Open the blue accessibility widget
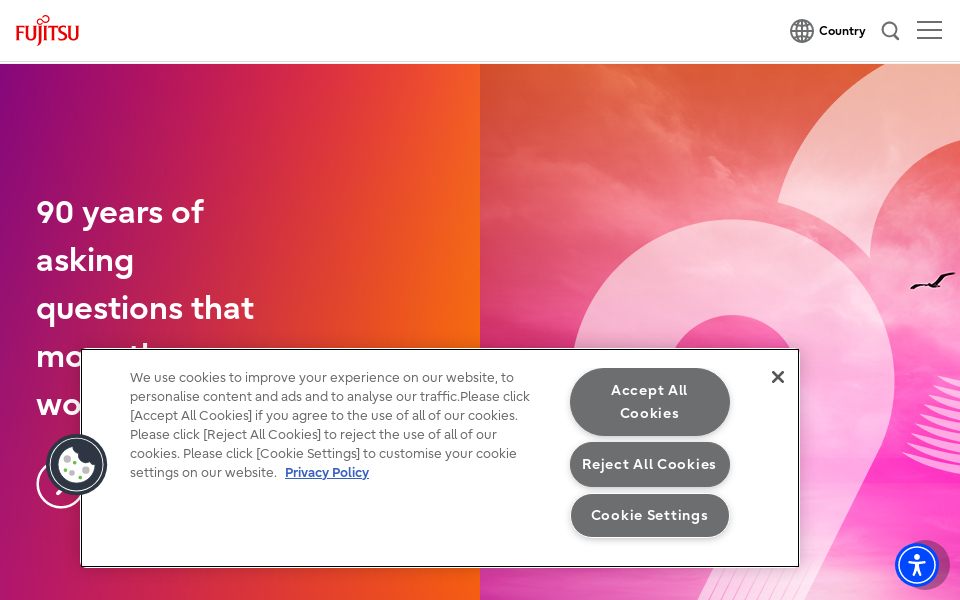Screen dimensions: 960x600 point(916,565)
